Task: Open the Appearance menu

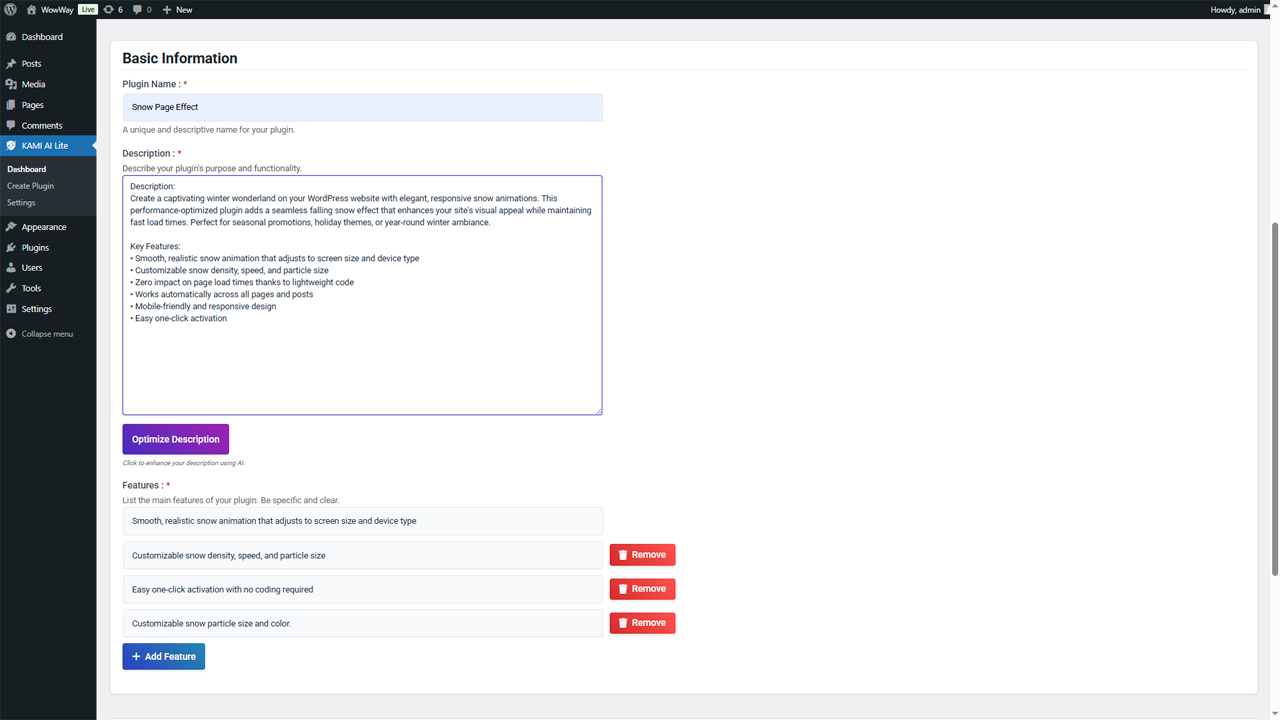Action: (44, 227)
